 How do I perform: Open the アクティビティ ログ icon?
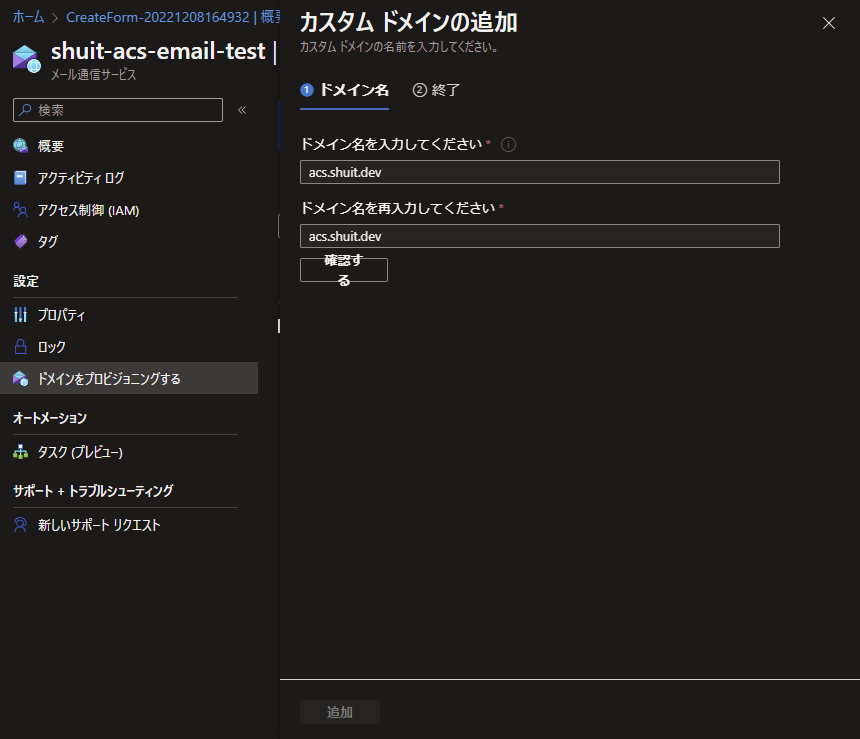(x=20, y=178)
